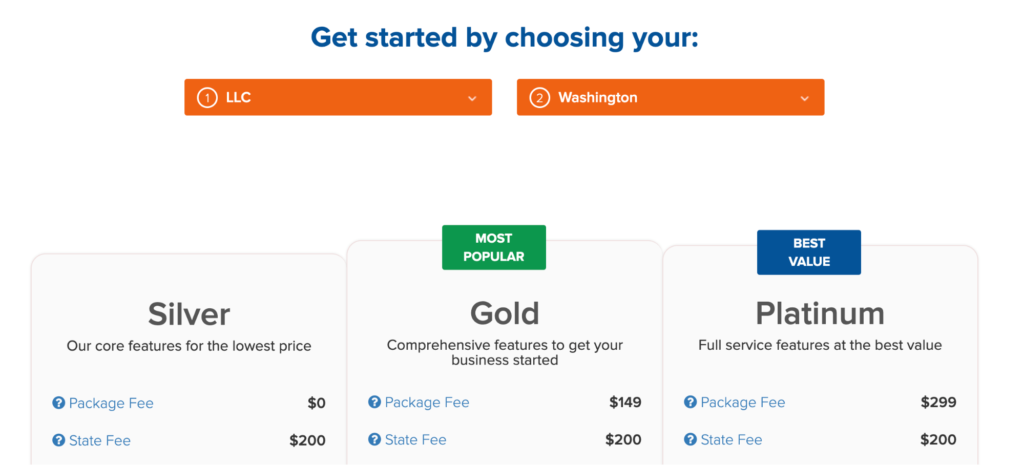The width and height of the screenshot is (1024, 465).
Task: Click the circled number 1 step icon
Action: tap(207, 99)
